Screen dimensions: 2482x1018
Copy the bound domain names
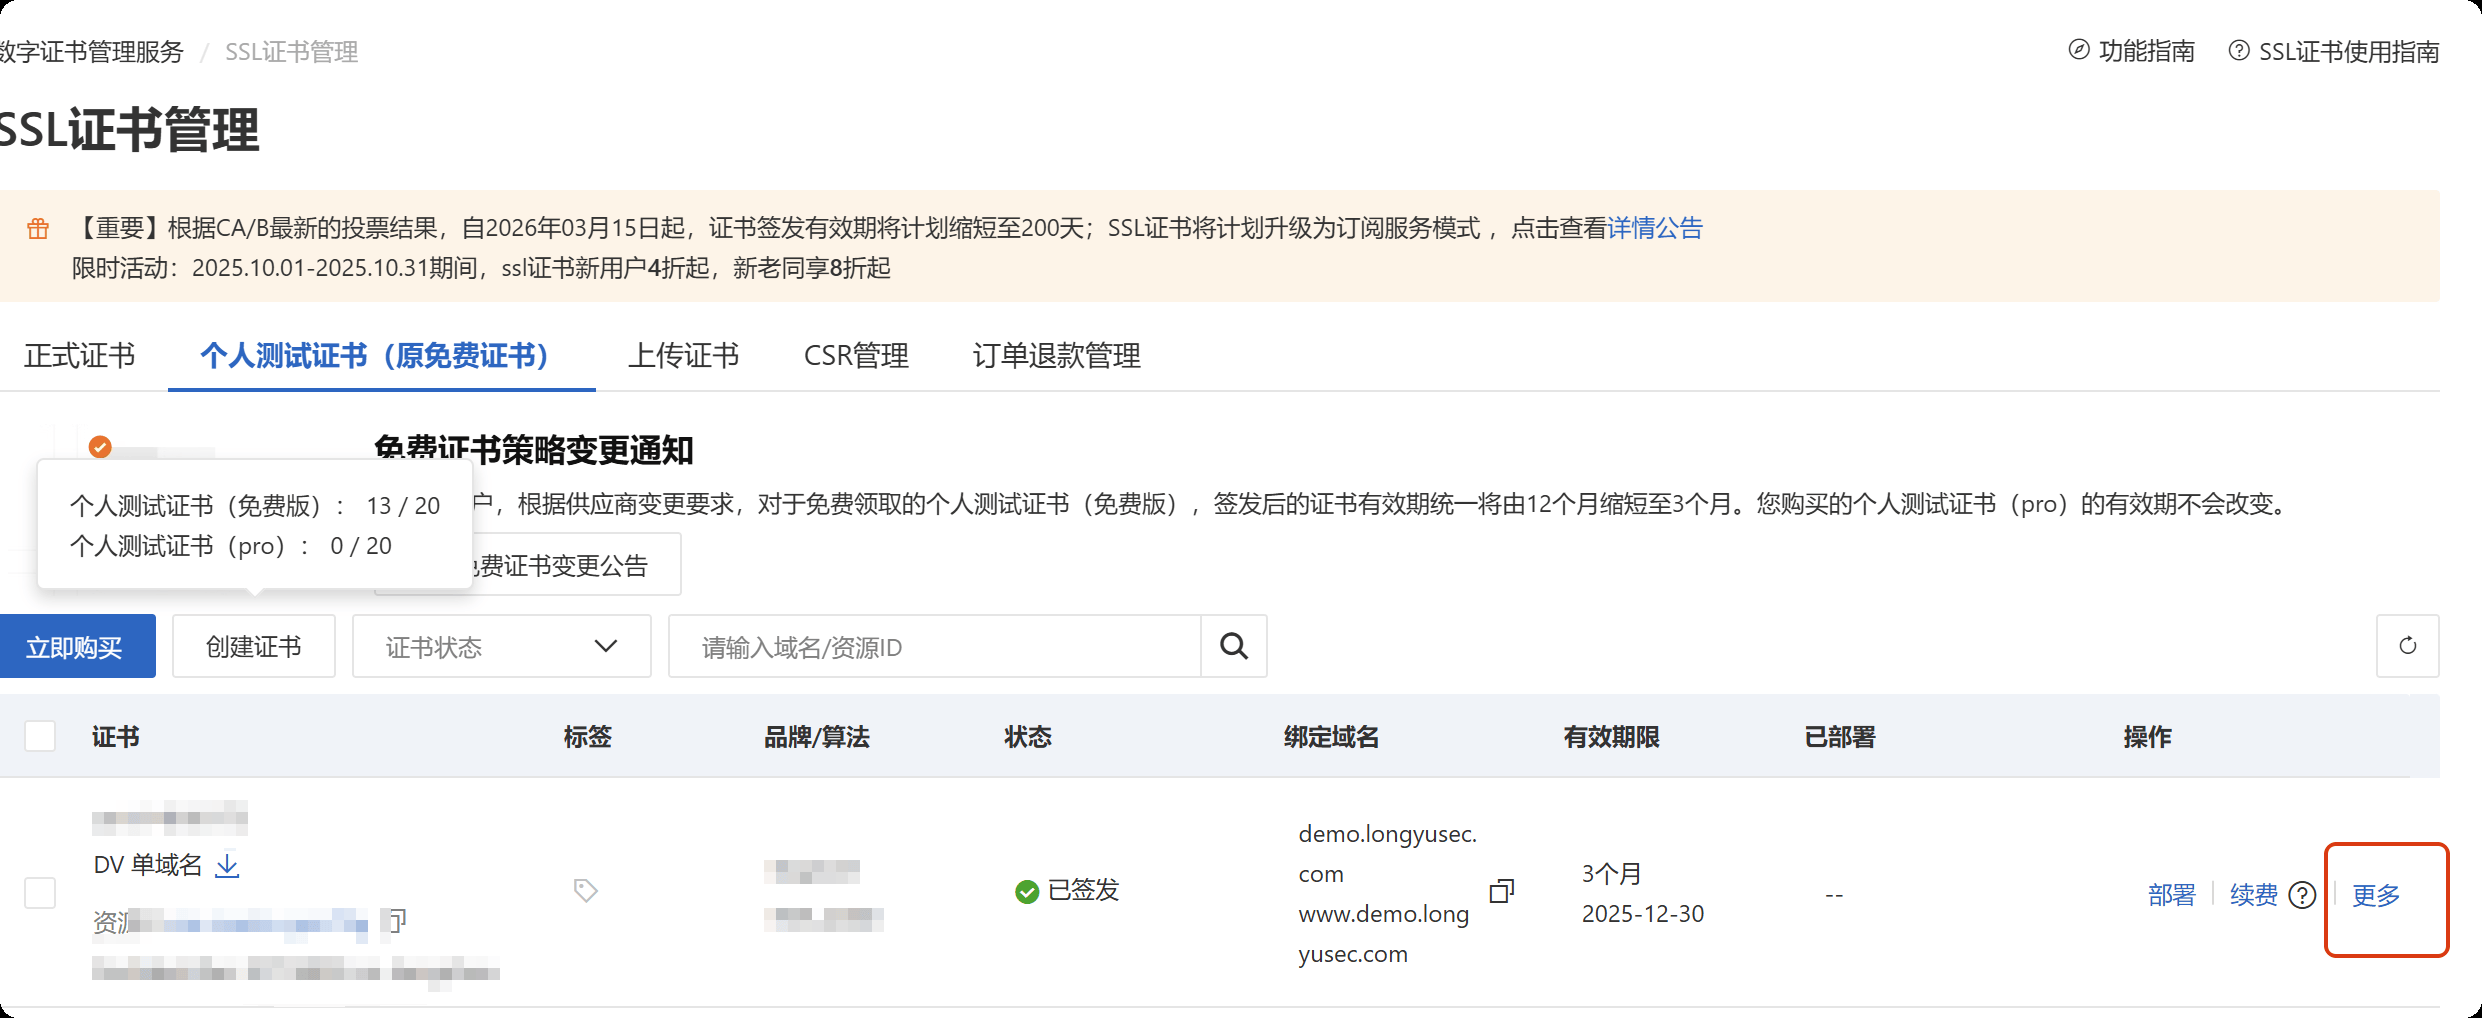tap(1501, 891)
